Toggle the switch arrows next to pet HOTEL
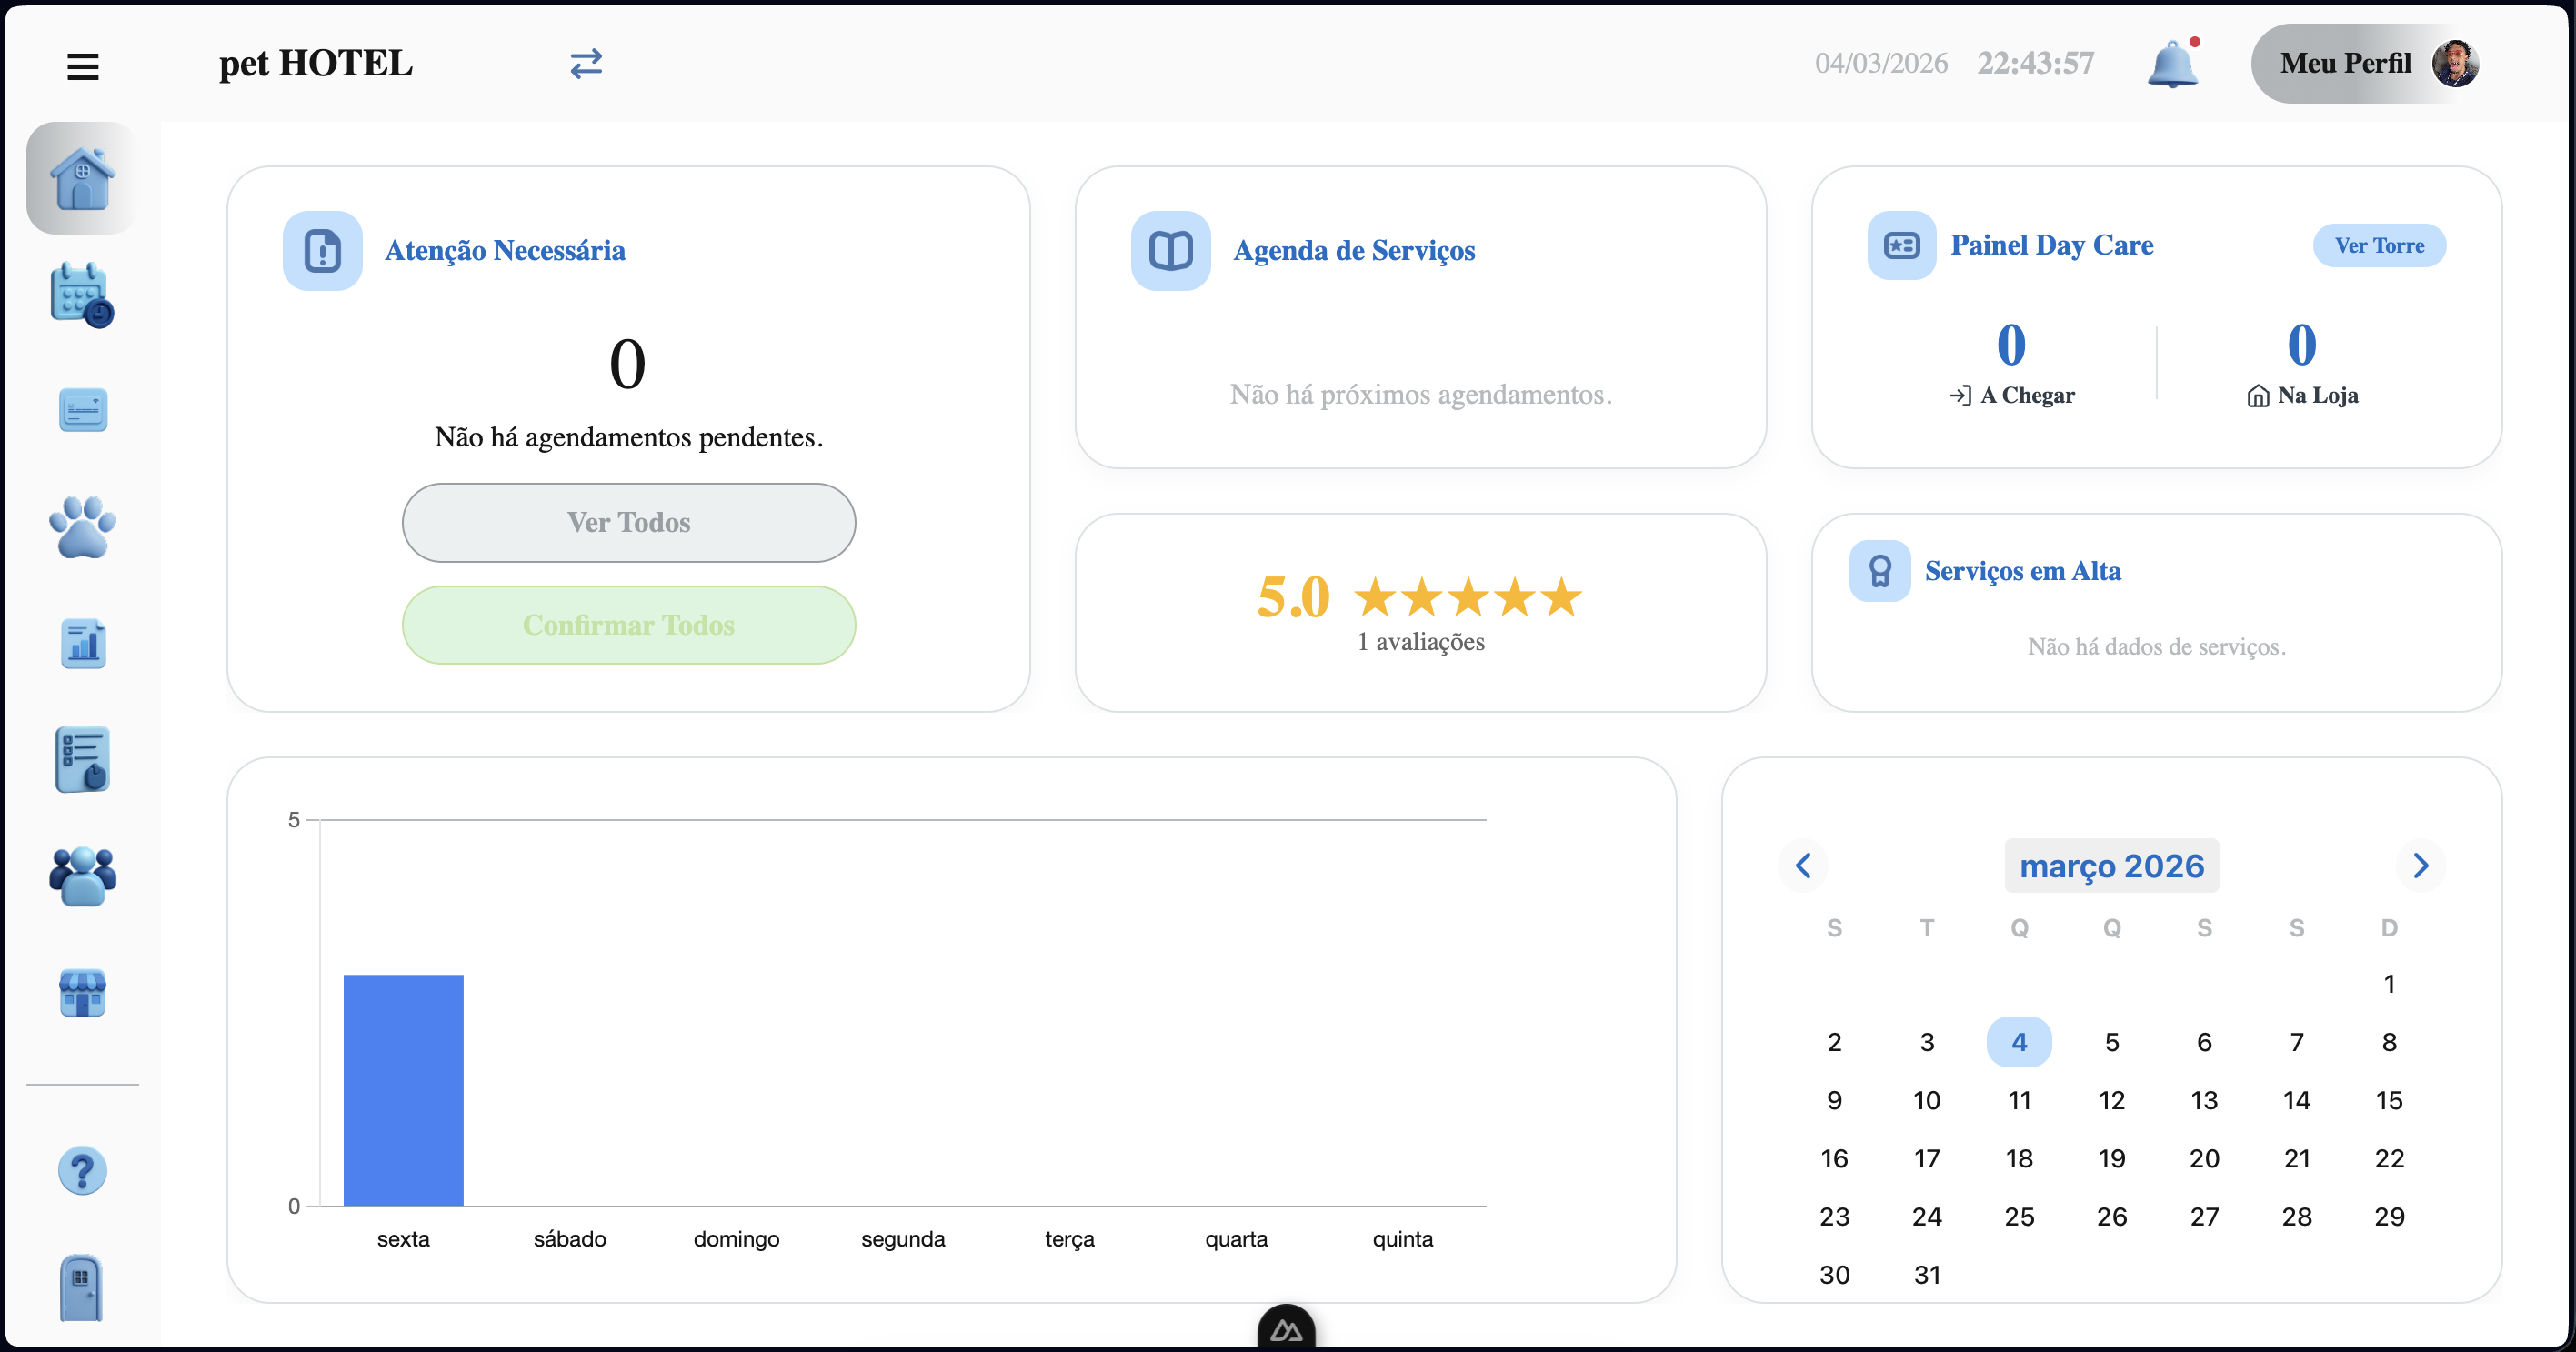This screenshot has width=2576, height=1352. [x=586, y=64]
